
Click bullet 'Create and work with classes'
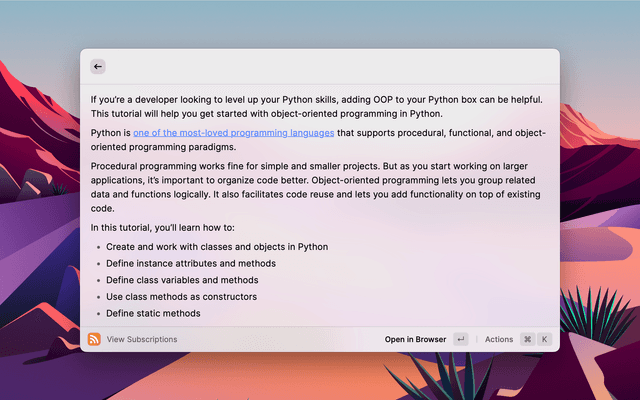pos(217,247)
